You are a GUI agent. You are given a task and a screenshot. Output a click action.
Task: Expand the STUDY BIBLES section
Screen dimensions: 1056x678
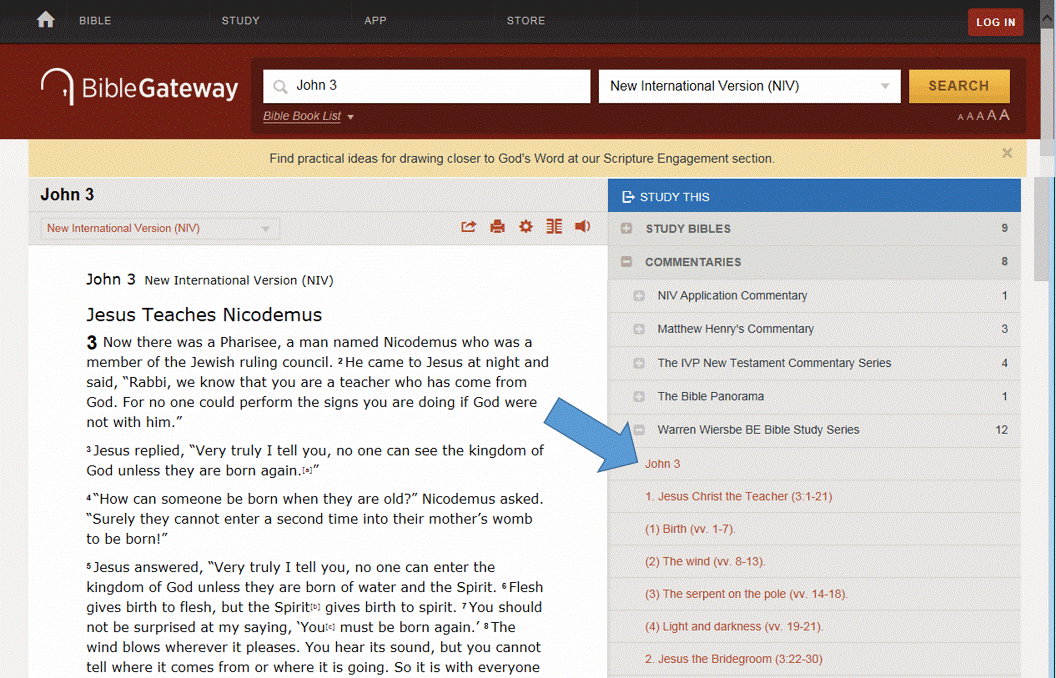[x=626, y=228]
